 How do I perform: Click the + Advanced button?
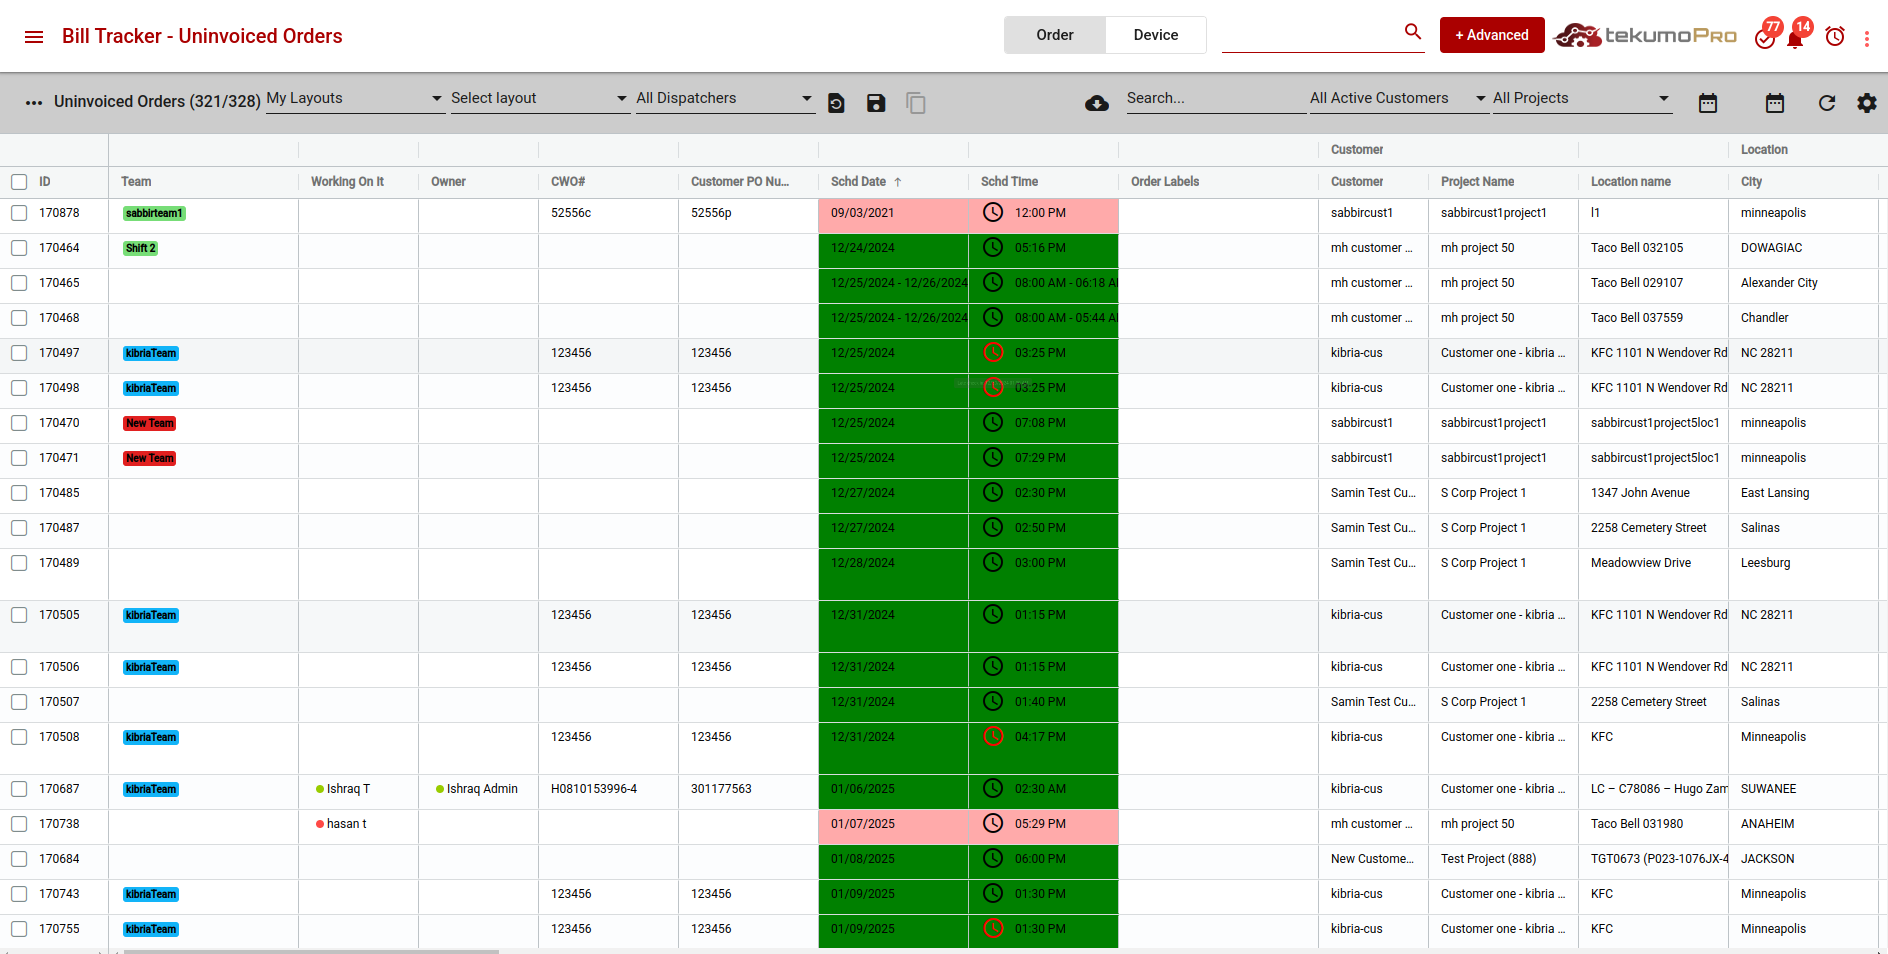pyautogui.click(x=1491, y=35)
